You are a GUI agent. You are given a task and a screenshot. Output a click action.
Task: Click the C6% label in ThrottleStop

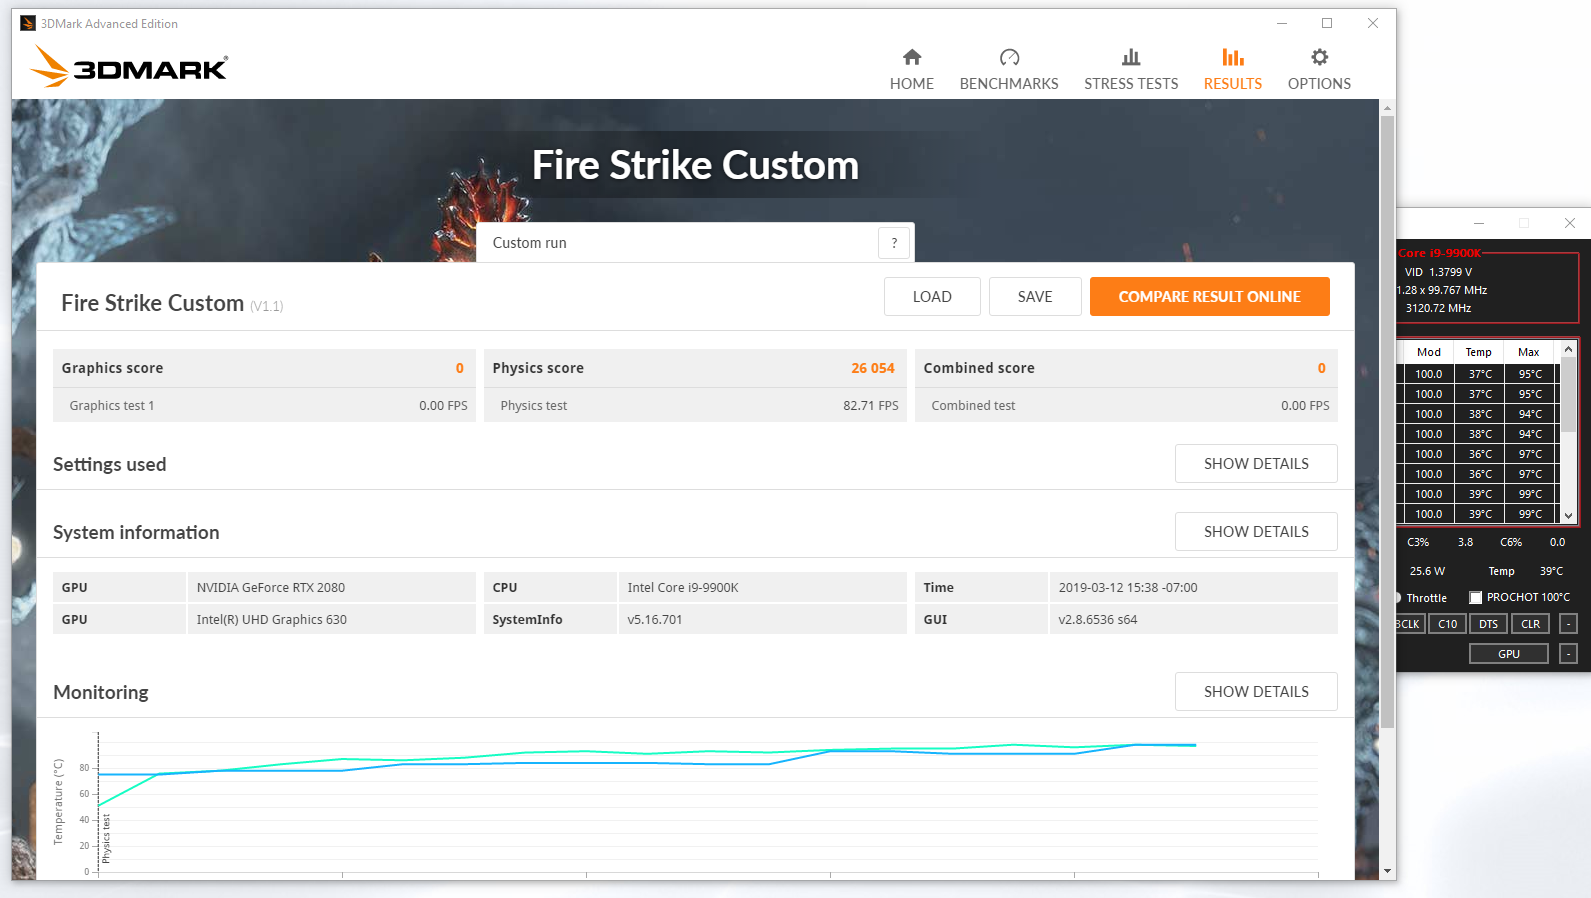(1511, 542)
